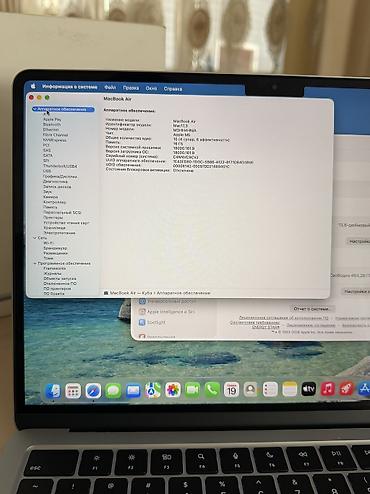Select Контроллер in the sidebar
Viewport: 370px width, 494px height.
[x=55, y=202]
